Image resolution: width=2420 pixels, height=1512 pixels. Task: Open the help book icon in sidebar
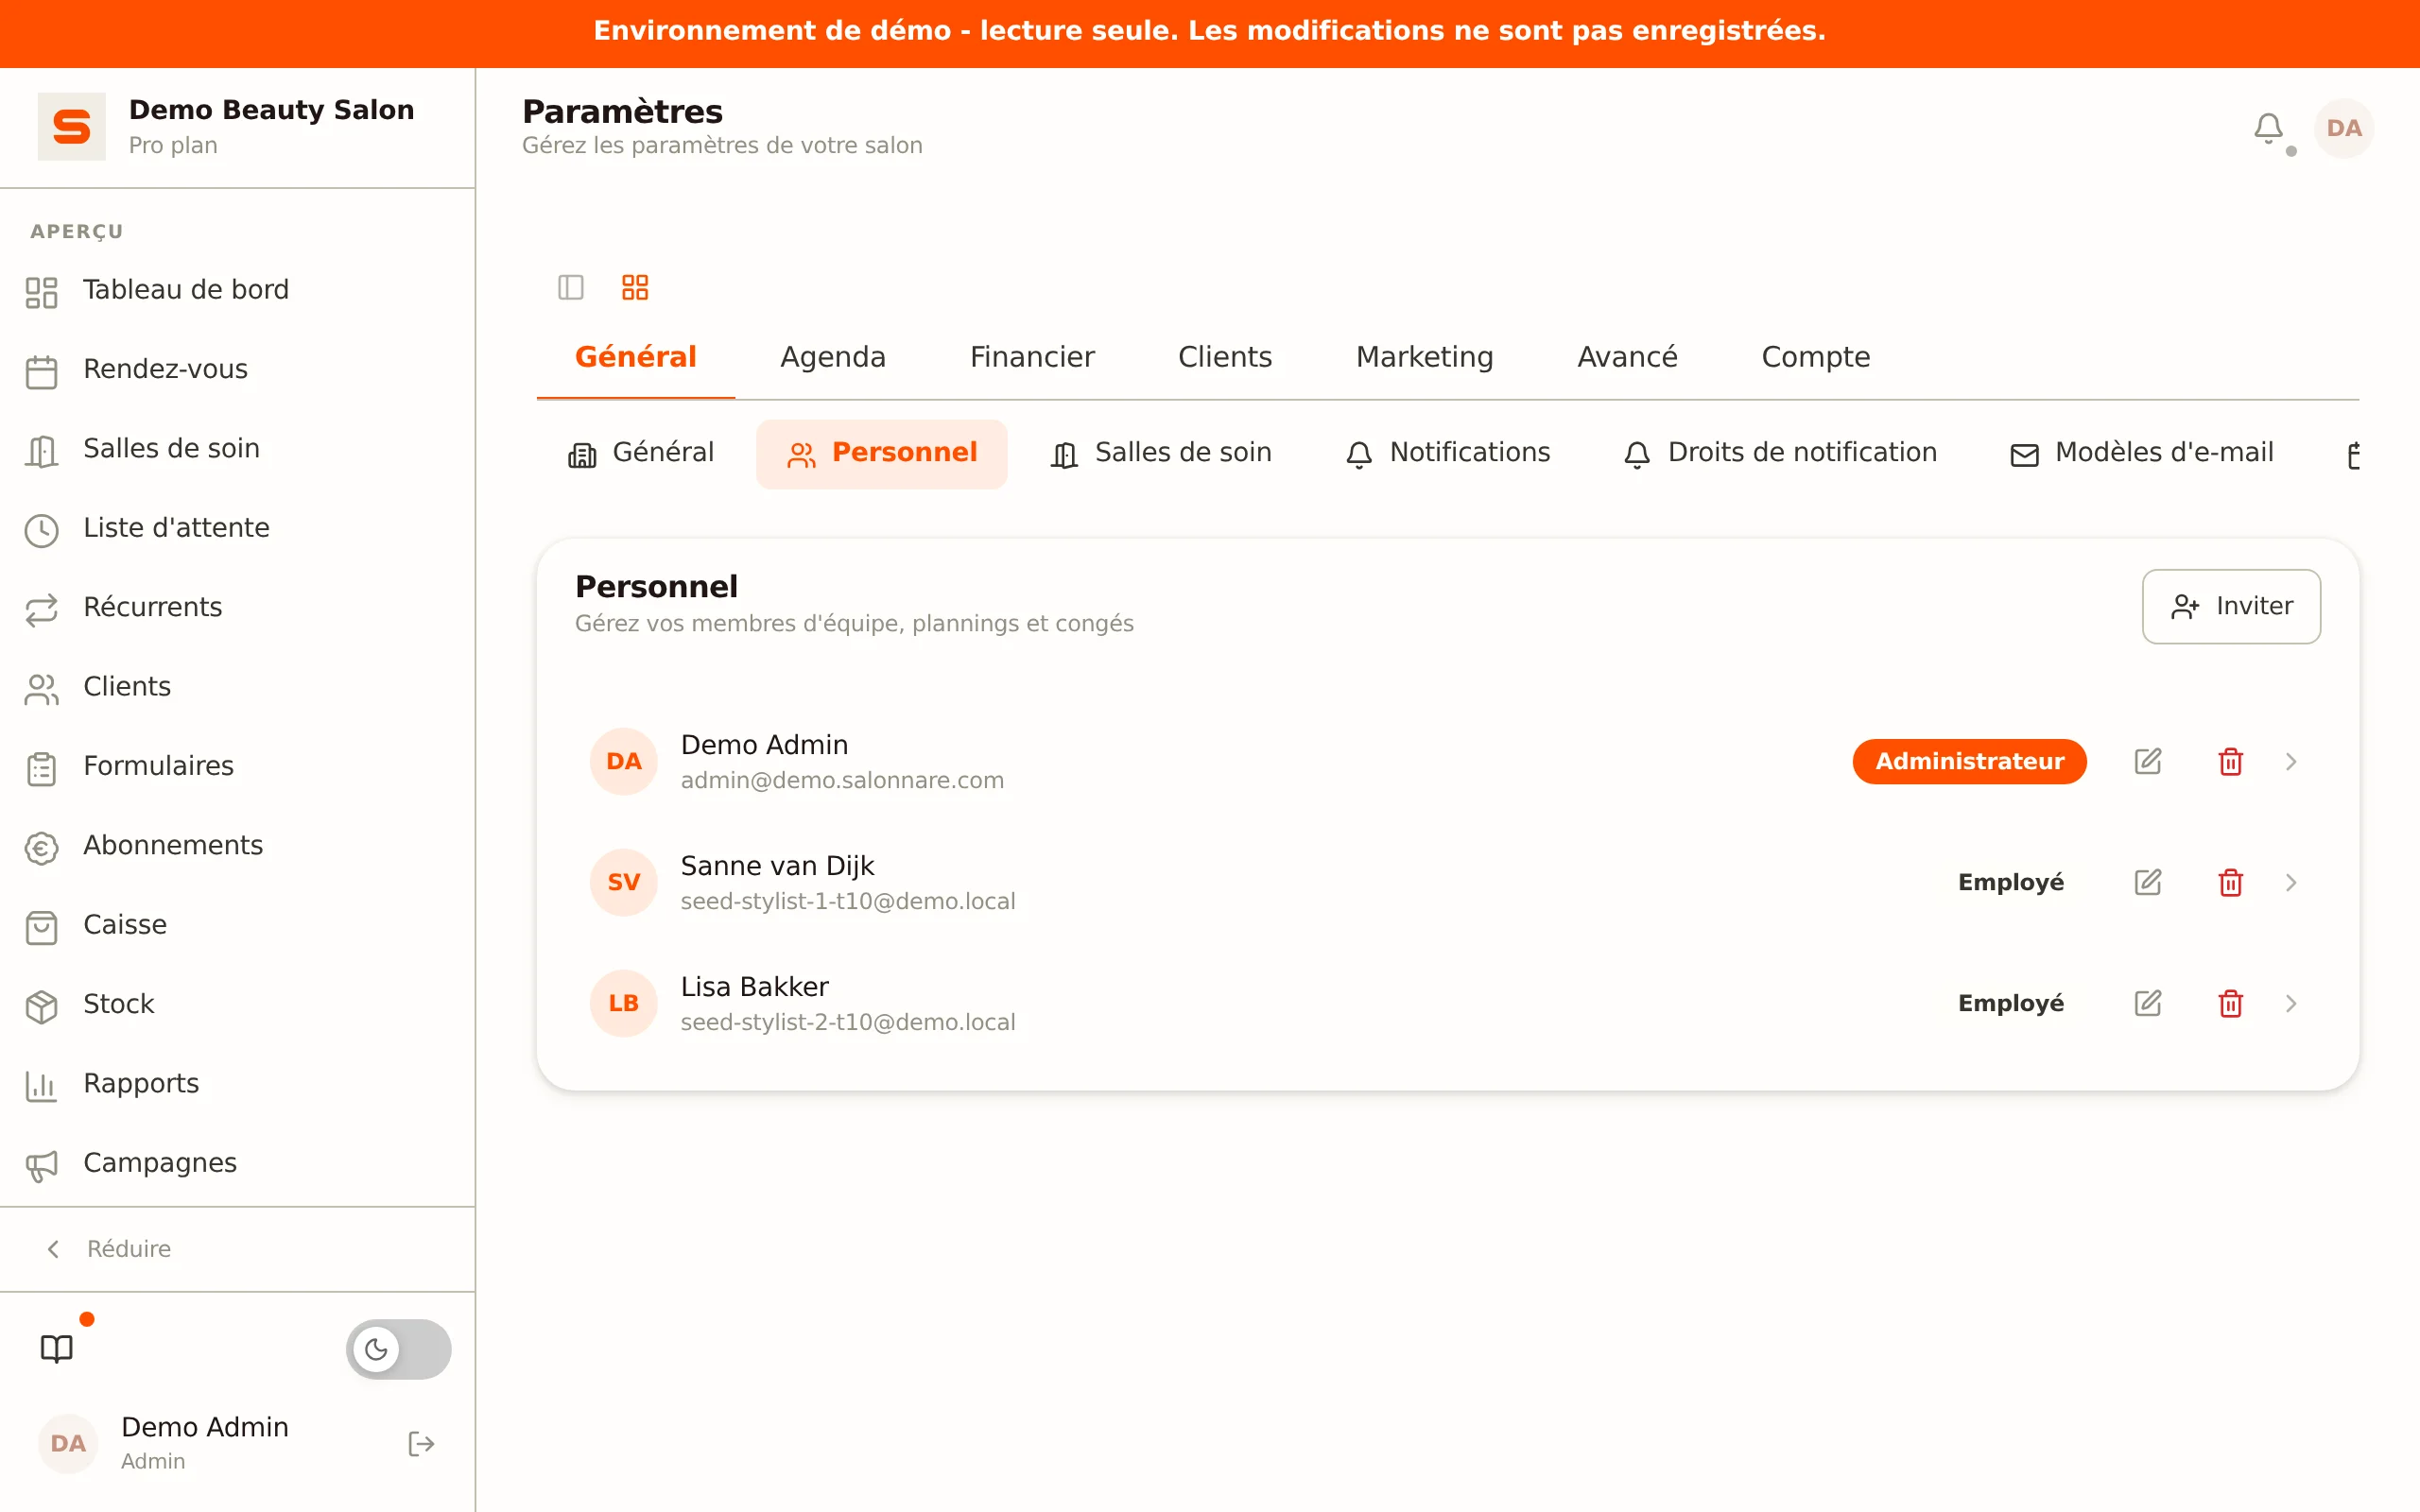(57, 1349)
